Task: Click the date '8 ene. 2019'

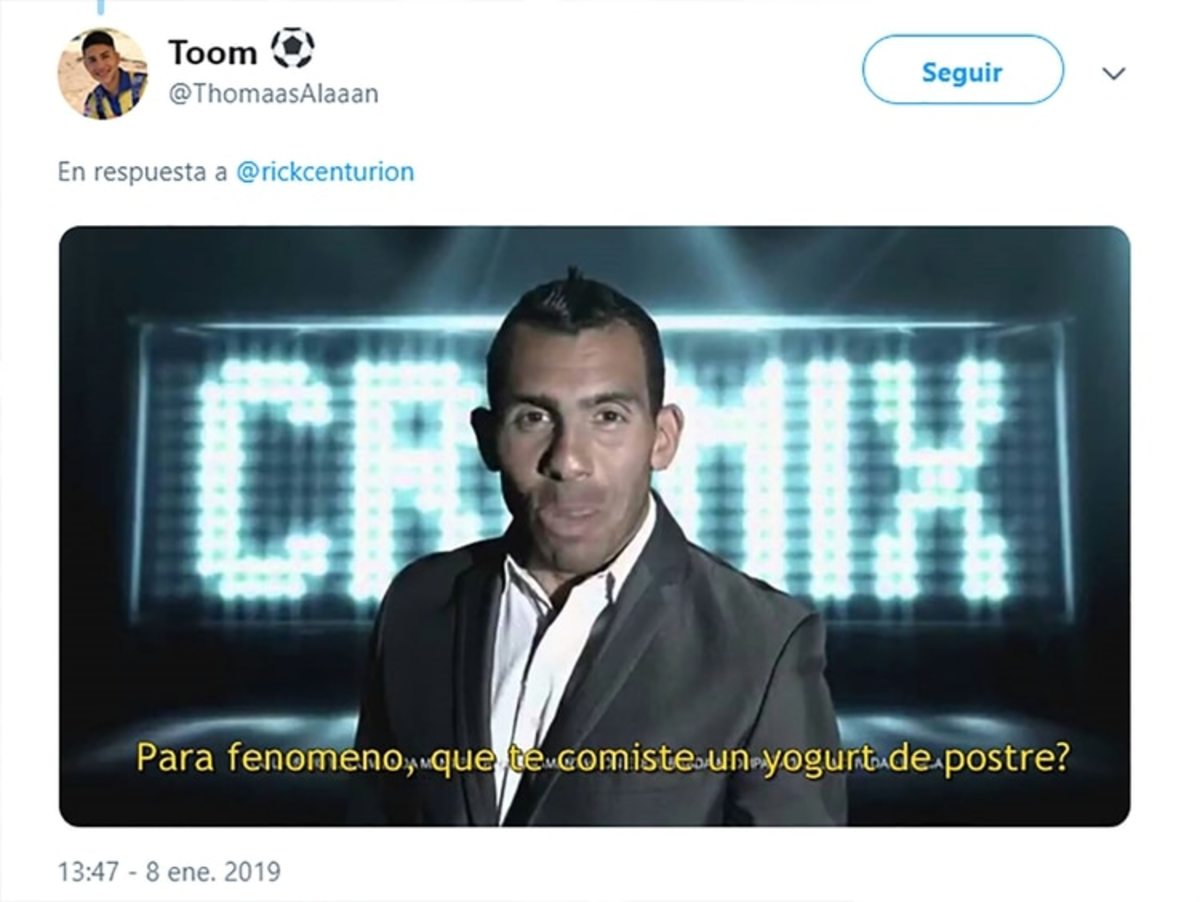Action: [213, 872]
